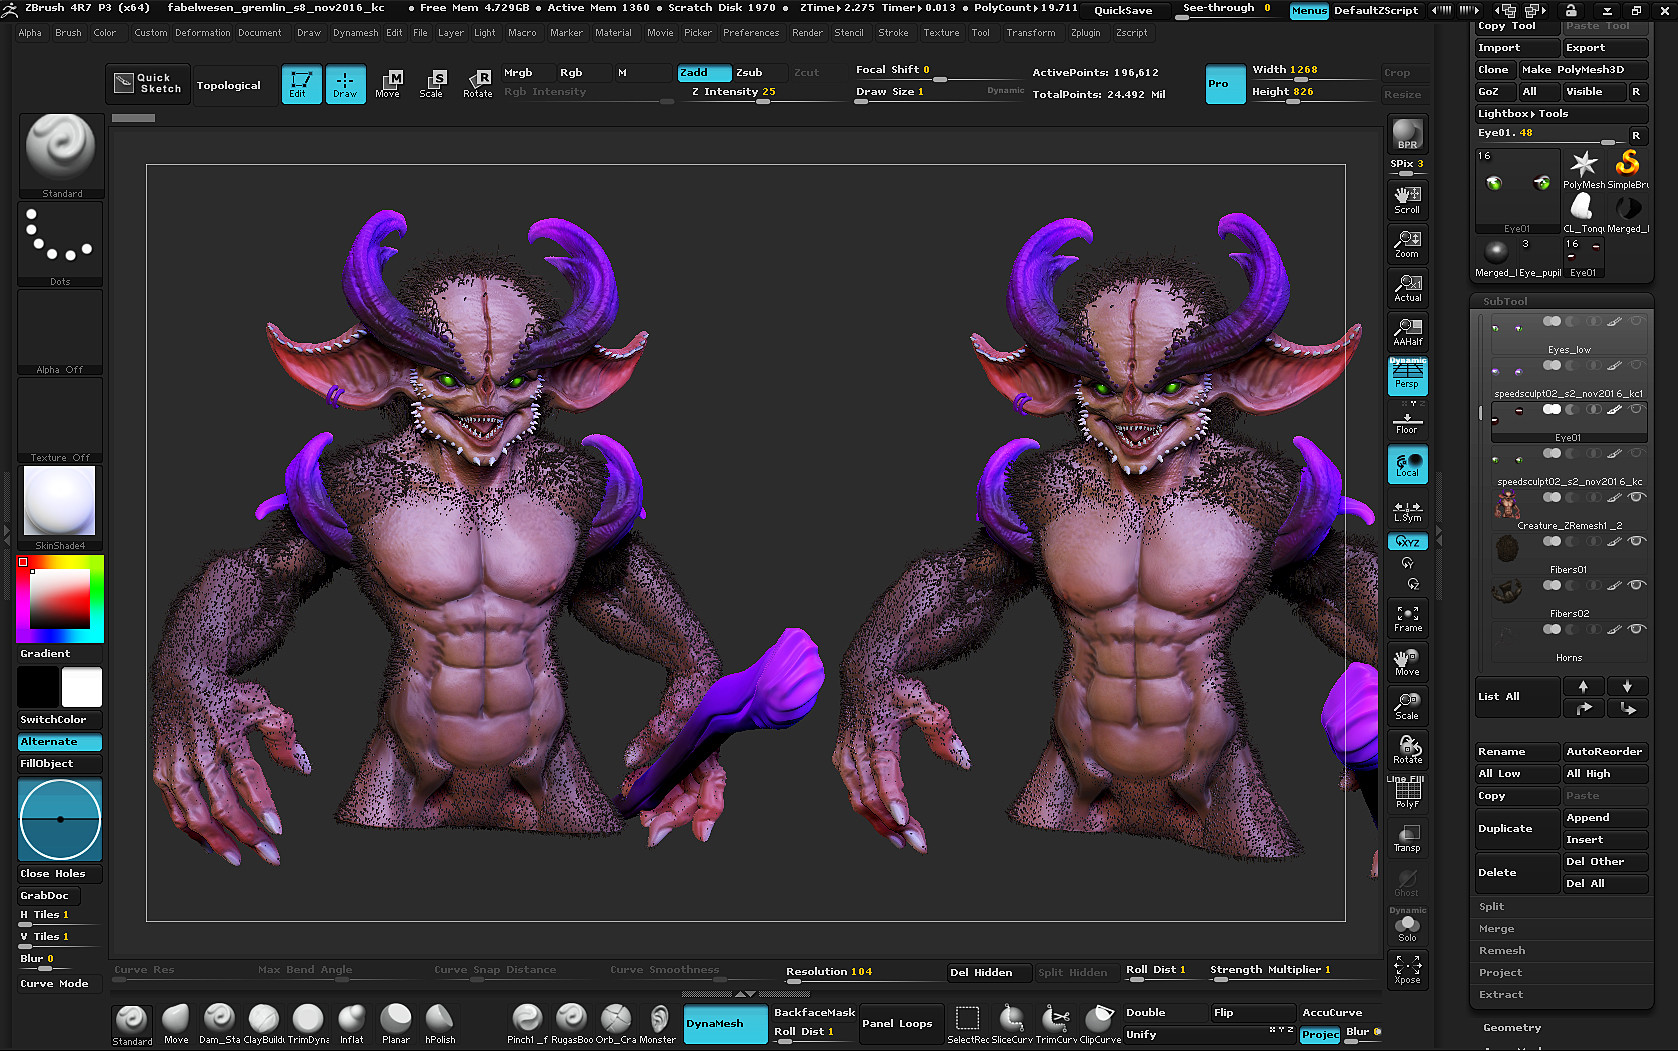Open the Zplugin menu

point(1085,33)
